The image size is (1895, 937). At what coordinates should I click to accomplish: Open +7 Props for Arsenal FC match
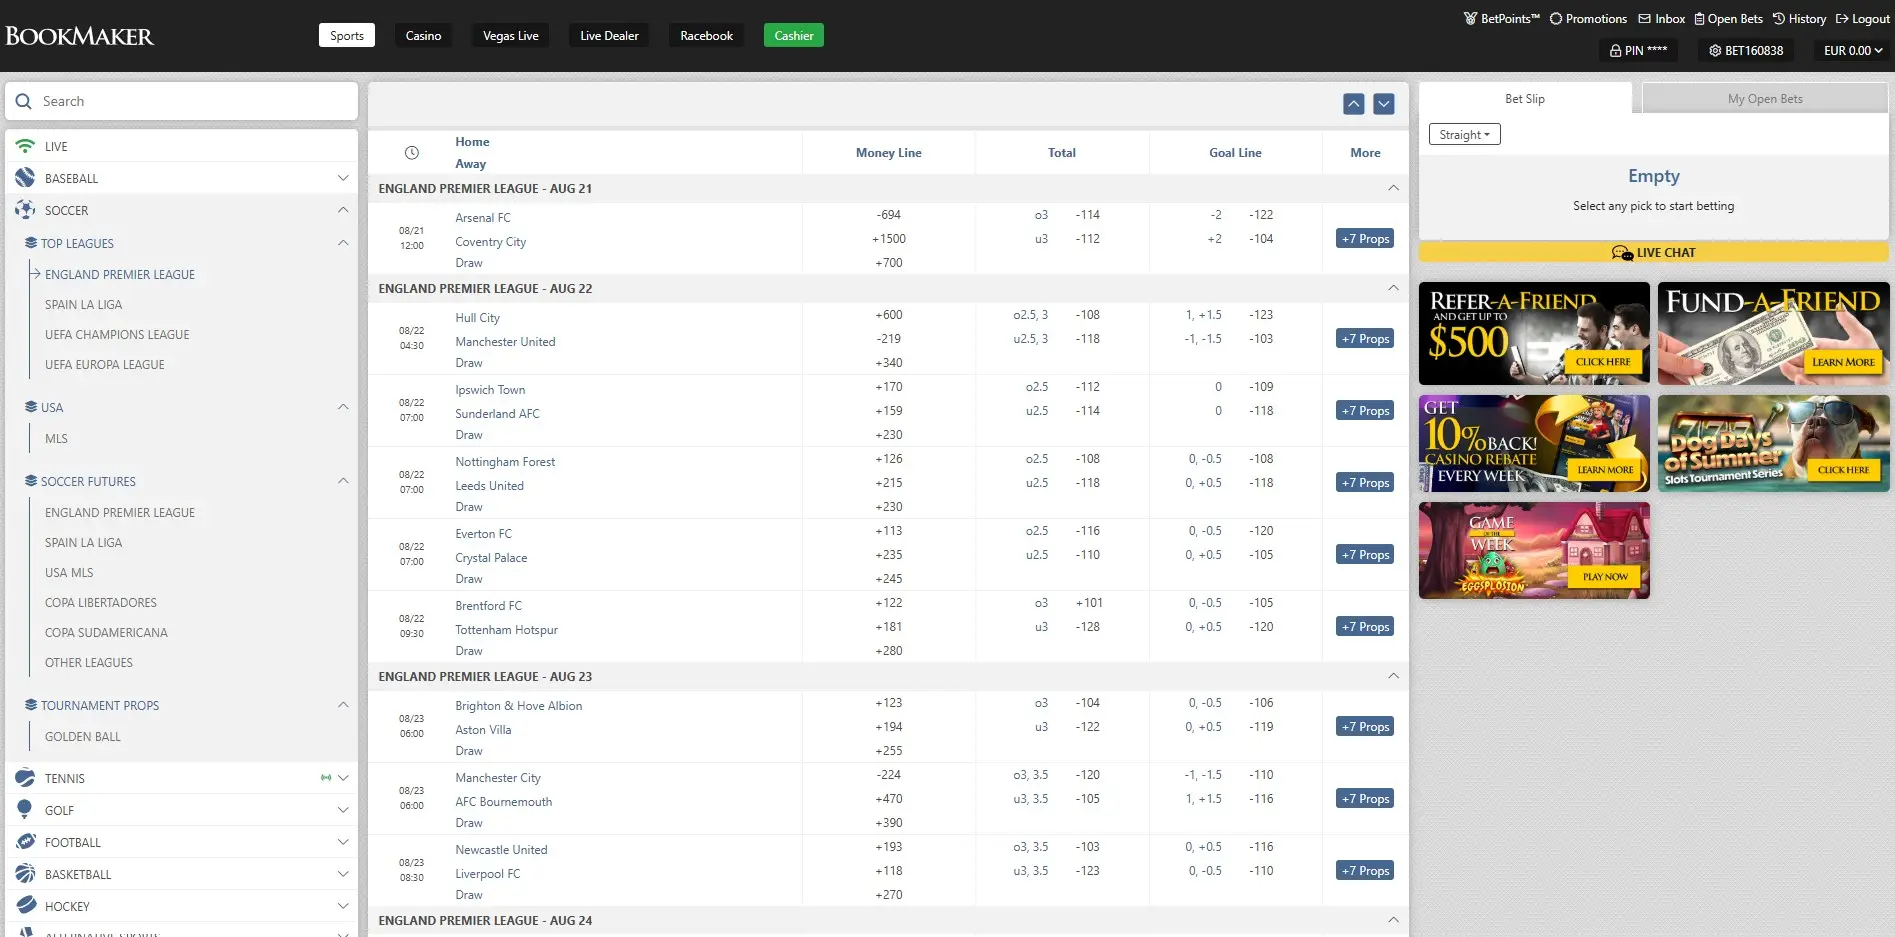(1365, 239)
